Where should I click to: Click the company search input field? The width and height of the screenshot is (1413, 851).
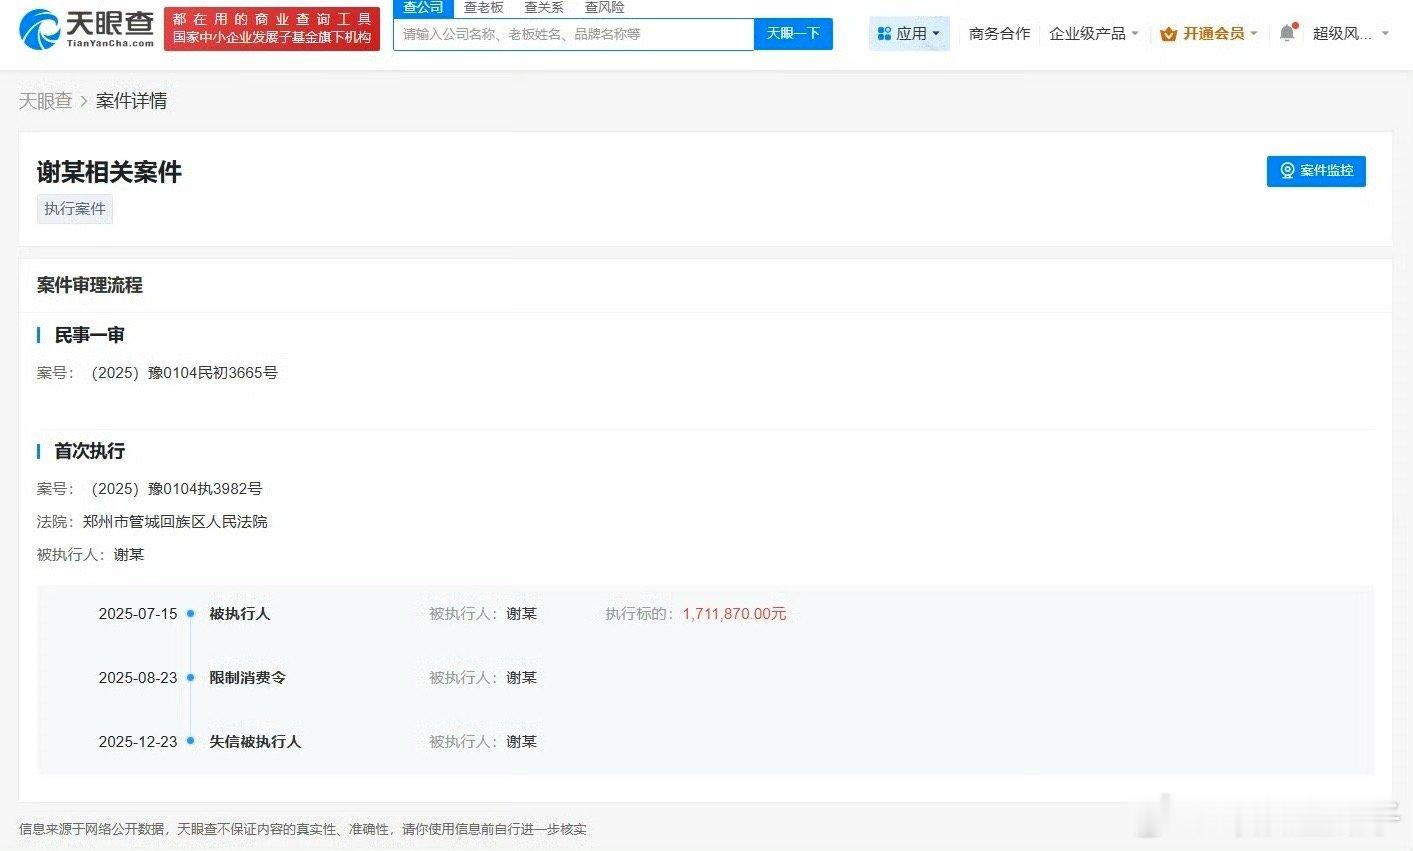[x=570, y=33]
